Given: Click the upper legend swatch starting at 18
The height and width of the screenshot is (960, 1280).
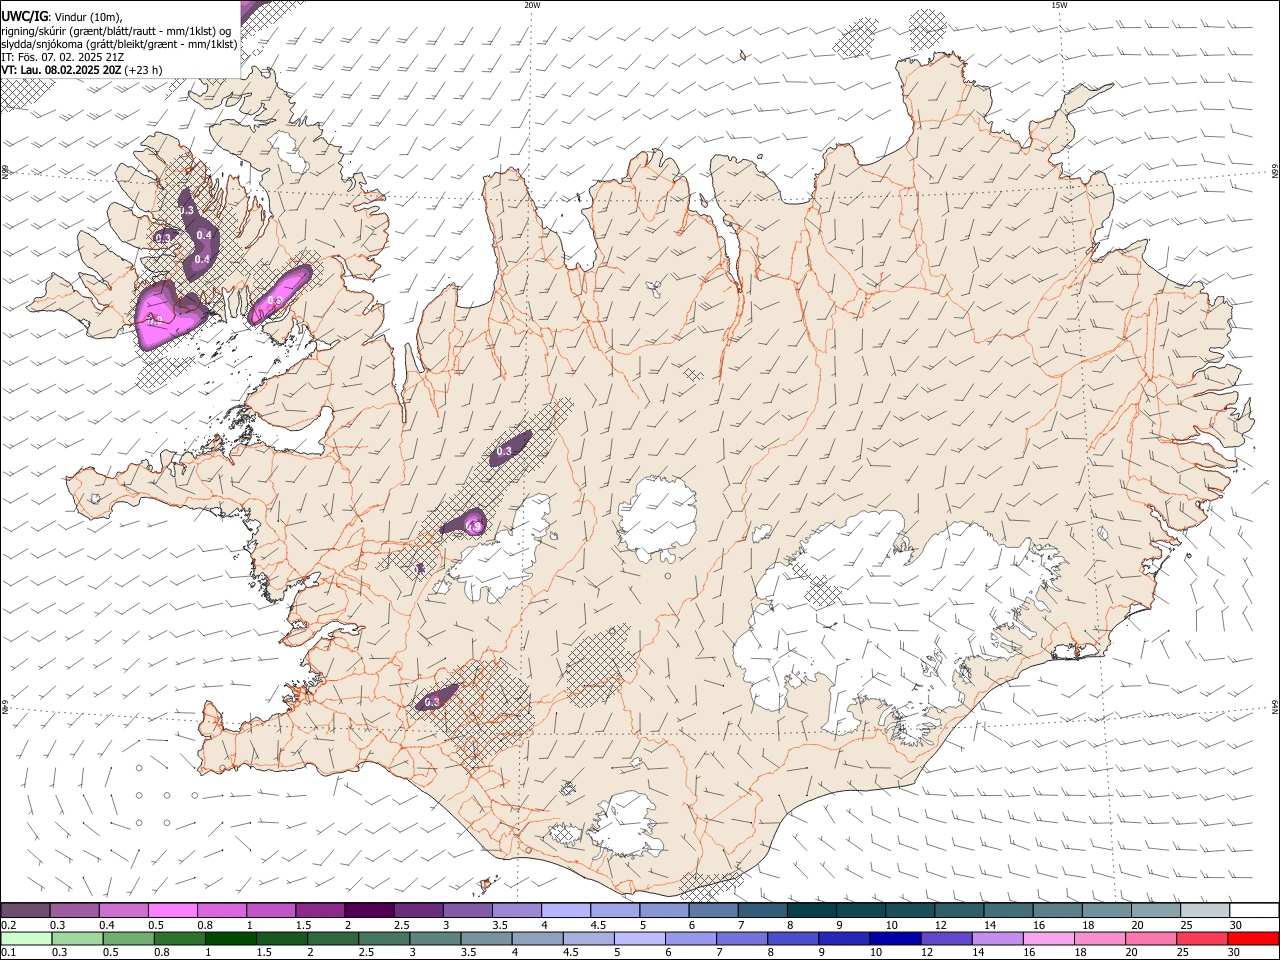Looking at the screenshot, I should click(x=1106, y=910).
